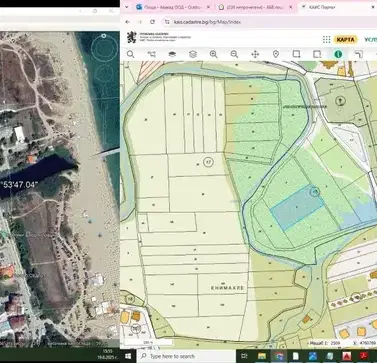Screen dimensions: 377x363
Task: Open the AutoCAD red A icon on taskbar
Action: 347,356
